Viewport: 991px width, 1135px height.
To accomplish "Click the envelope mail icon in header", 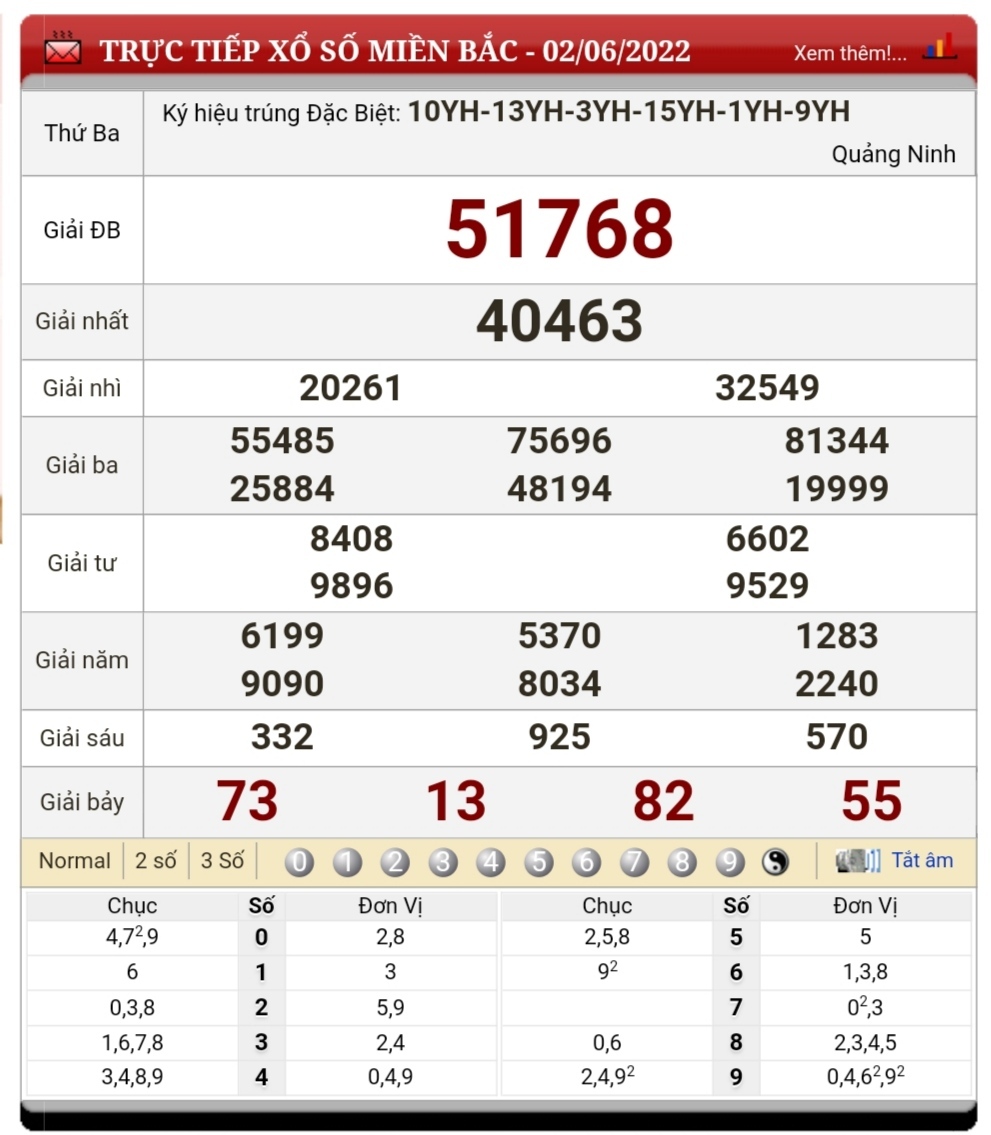I will (63, 48).
